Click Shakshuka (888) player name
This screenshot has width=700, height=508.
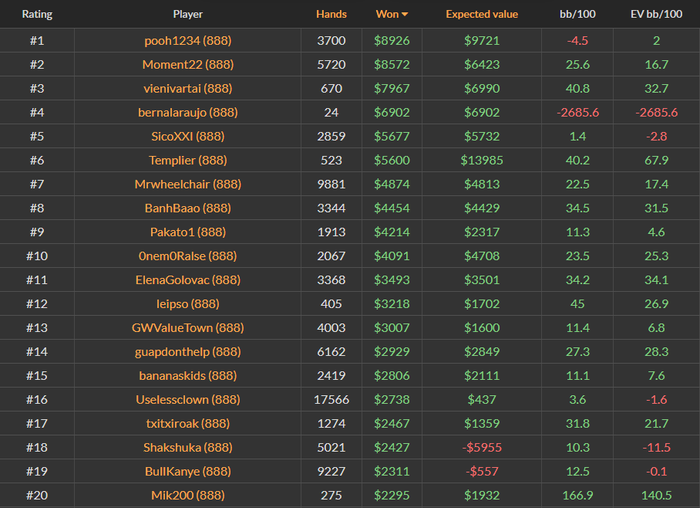pos(188,448)
